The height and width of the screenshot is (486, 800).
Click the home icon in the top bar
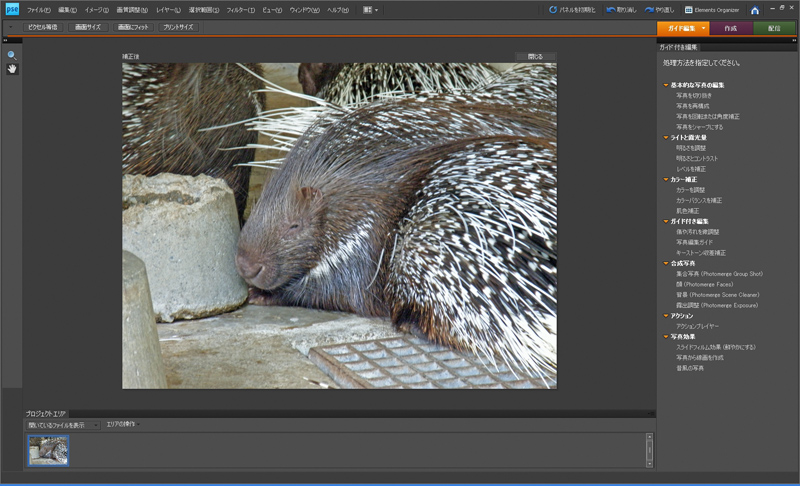click(x=755, y=10)
